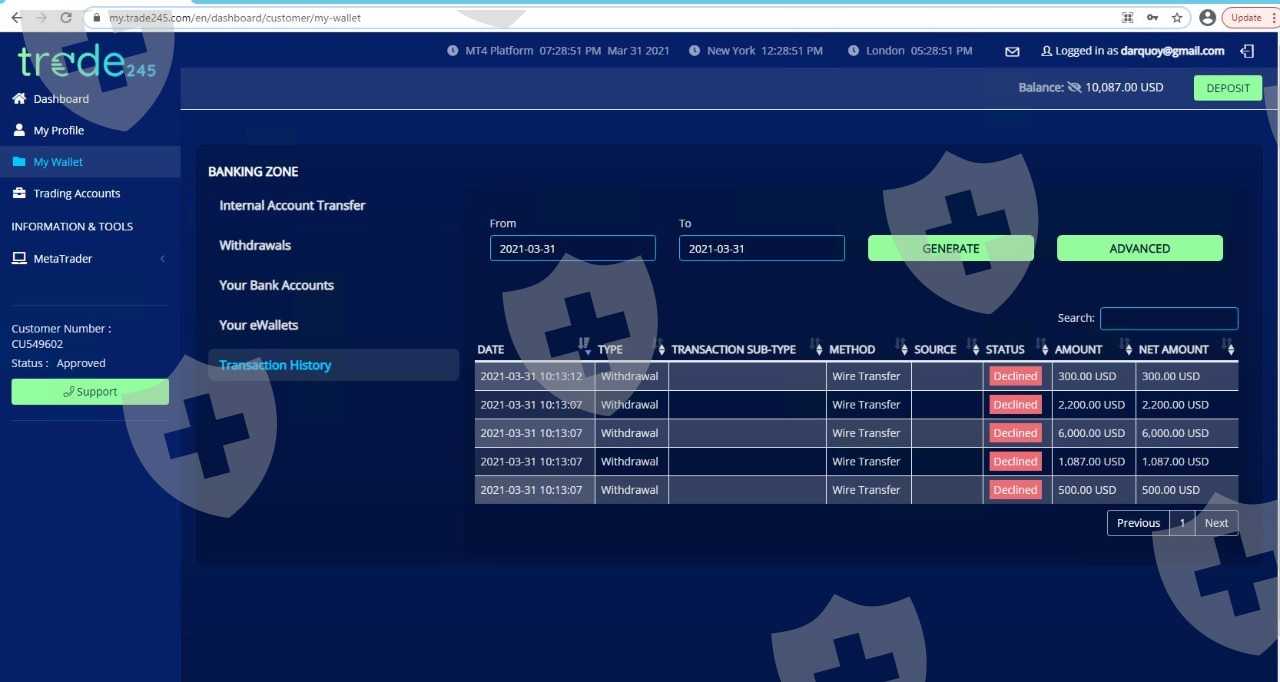Viewport: 1280px width, 682px height.
Task: Sort table by NET AMOUNT column
Action: (x=1186, y=349)
